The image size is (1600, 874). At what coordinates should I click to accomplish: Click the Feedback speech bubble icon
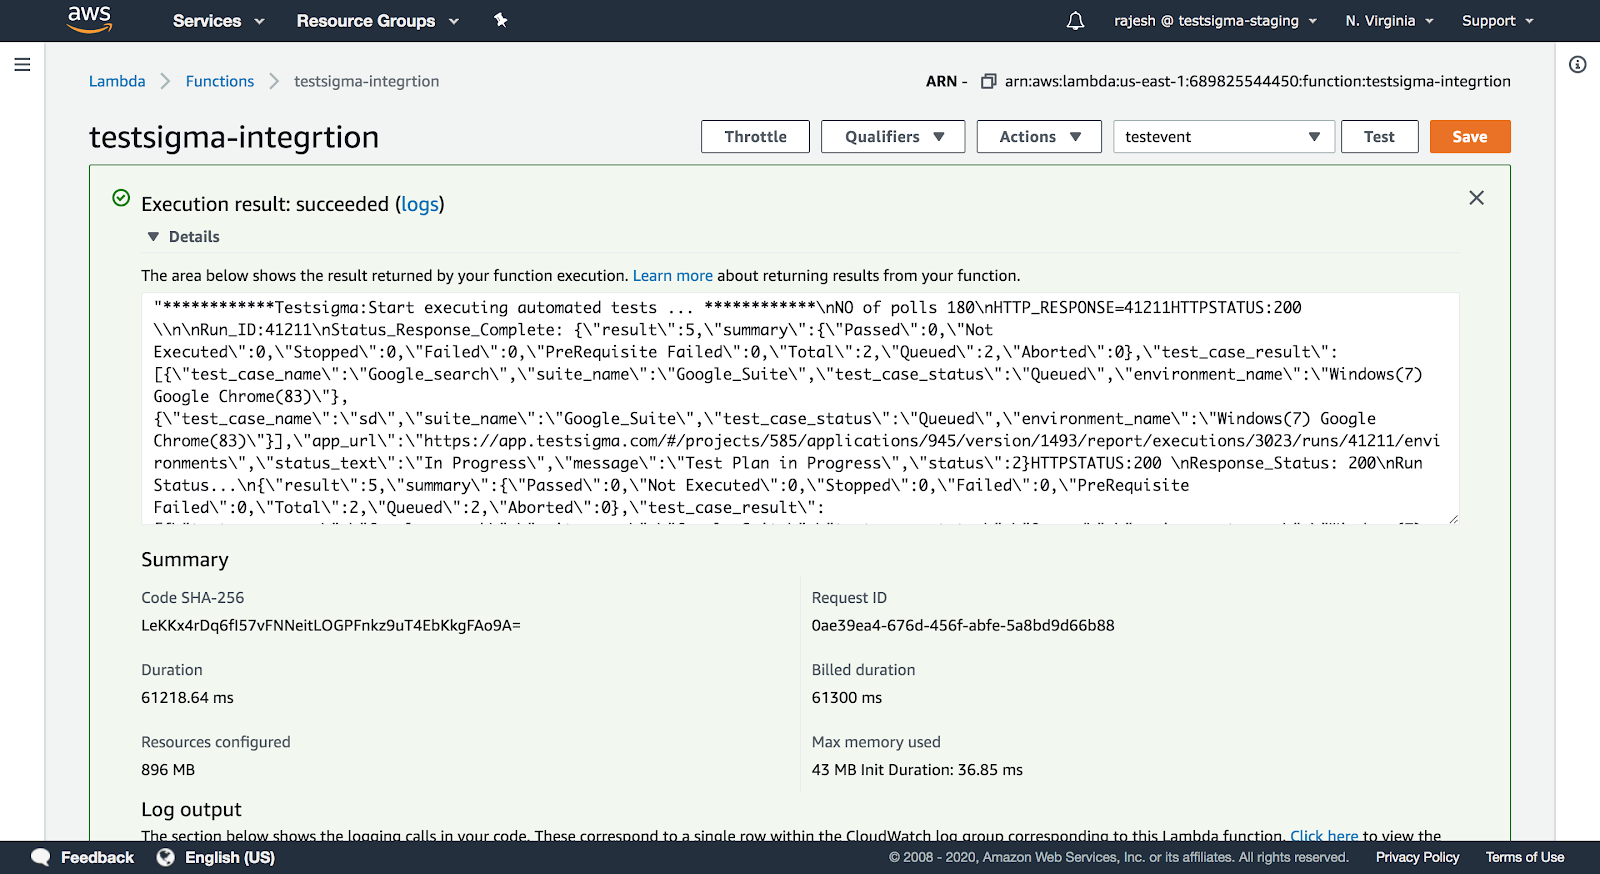pos(41,857)
